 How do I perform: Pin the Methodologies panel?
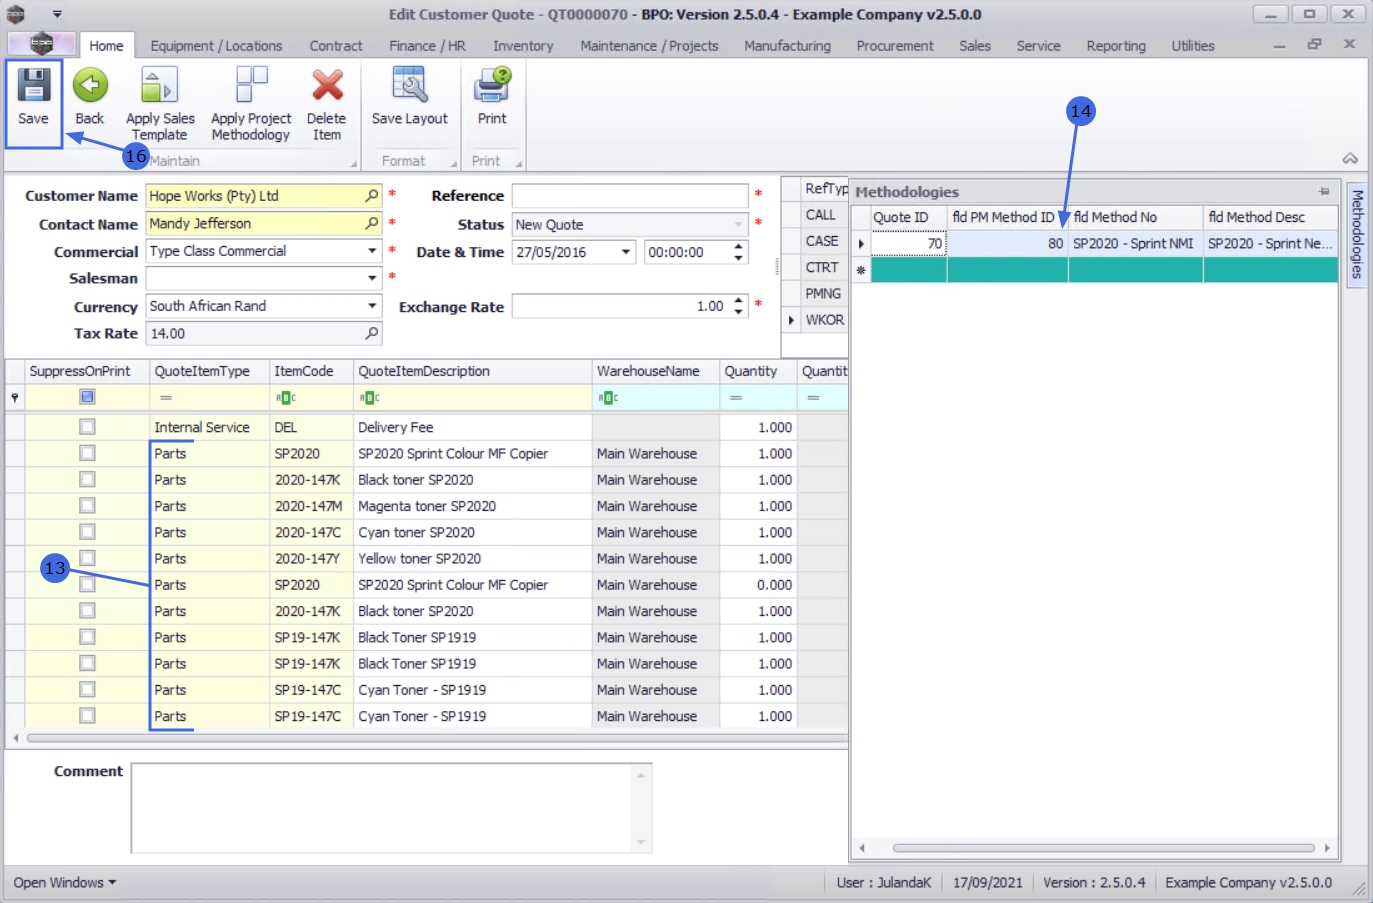1324,191
